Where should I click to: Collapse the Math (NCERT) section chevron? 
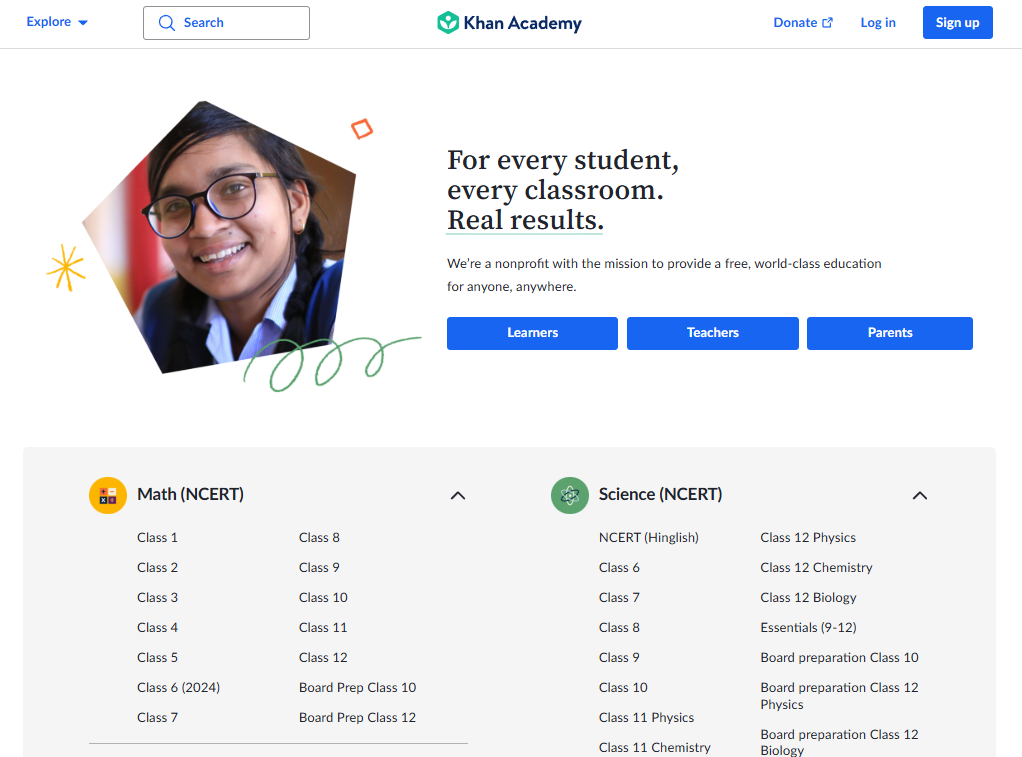click(458, 496)
